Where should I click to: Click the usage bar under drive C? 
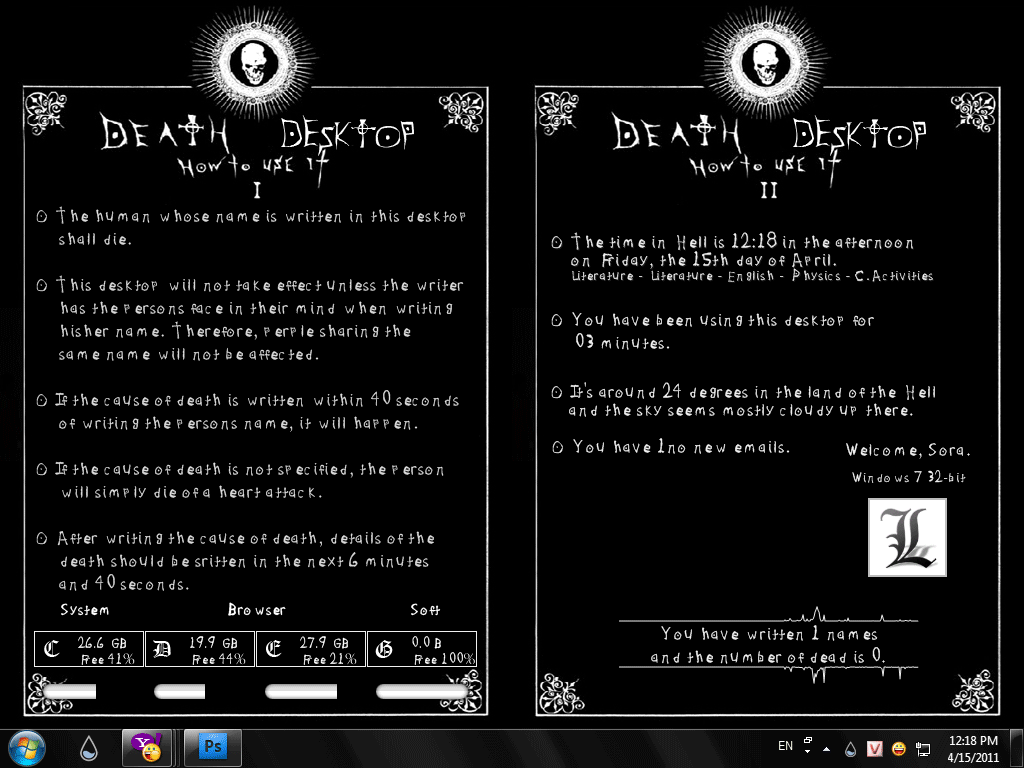[x=69, y=692]
